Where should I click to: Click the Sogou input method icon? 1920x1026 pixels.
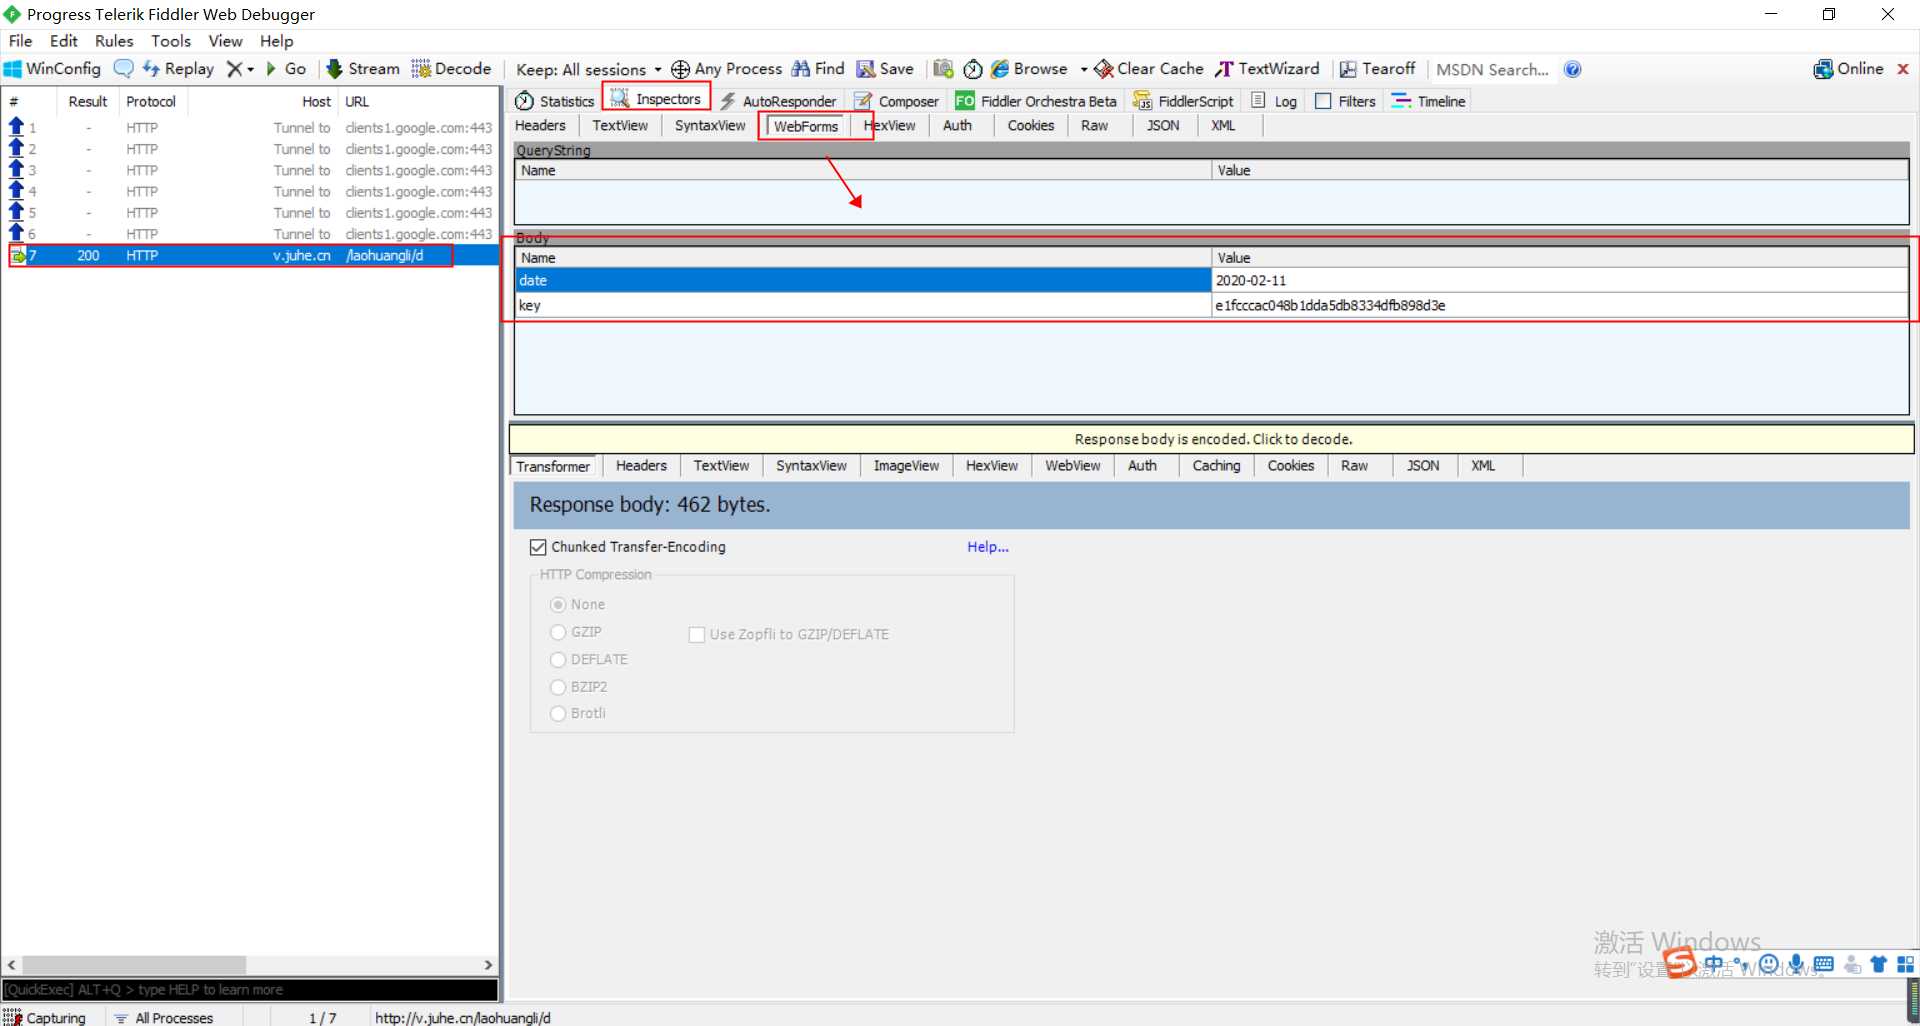click(1680, 964)
